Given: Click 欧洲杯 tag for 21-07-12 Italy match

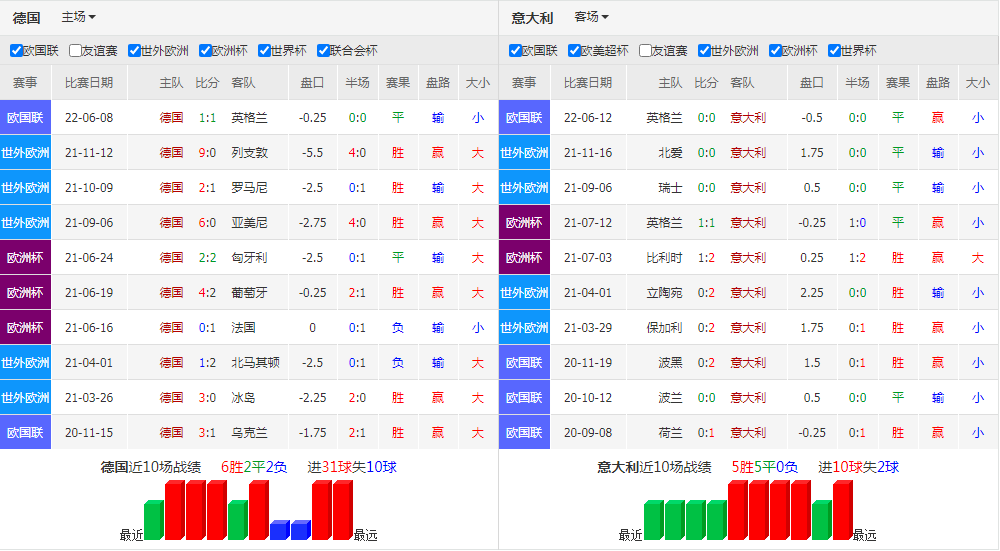Looking at the screenshot, I should click(x=524, y=223).
